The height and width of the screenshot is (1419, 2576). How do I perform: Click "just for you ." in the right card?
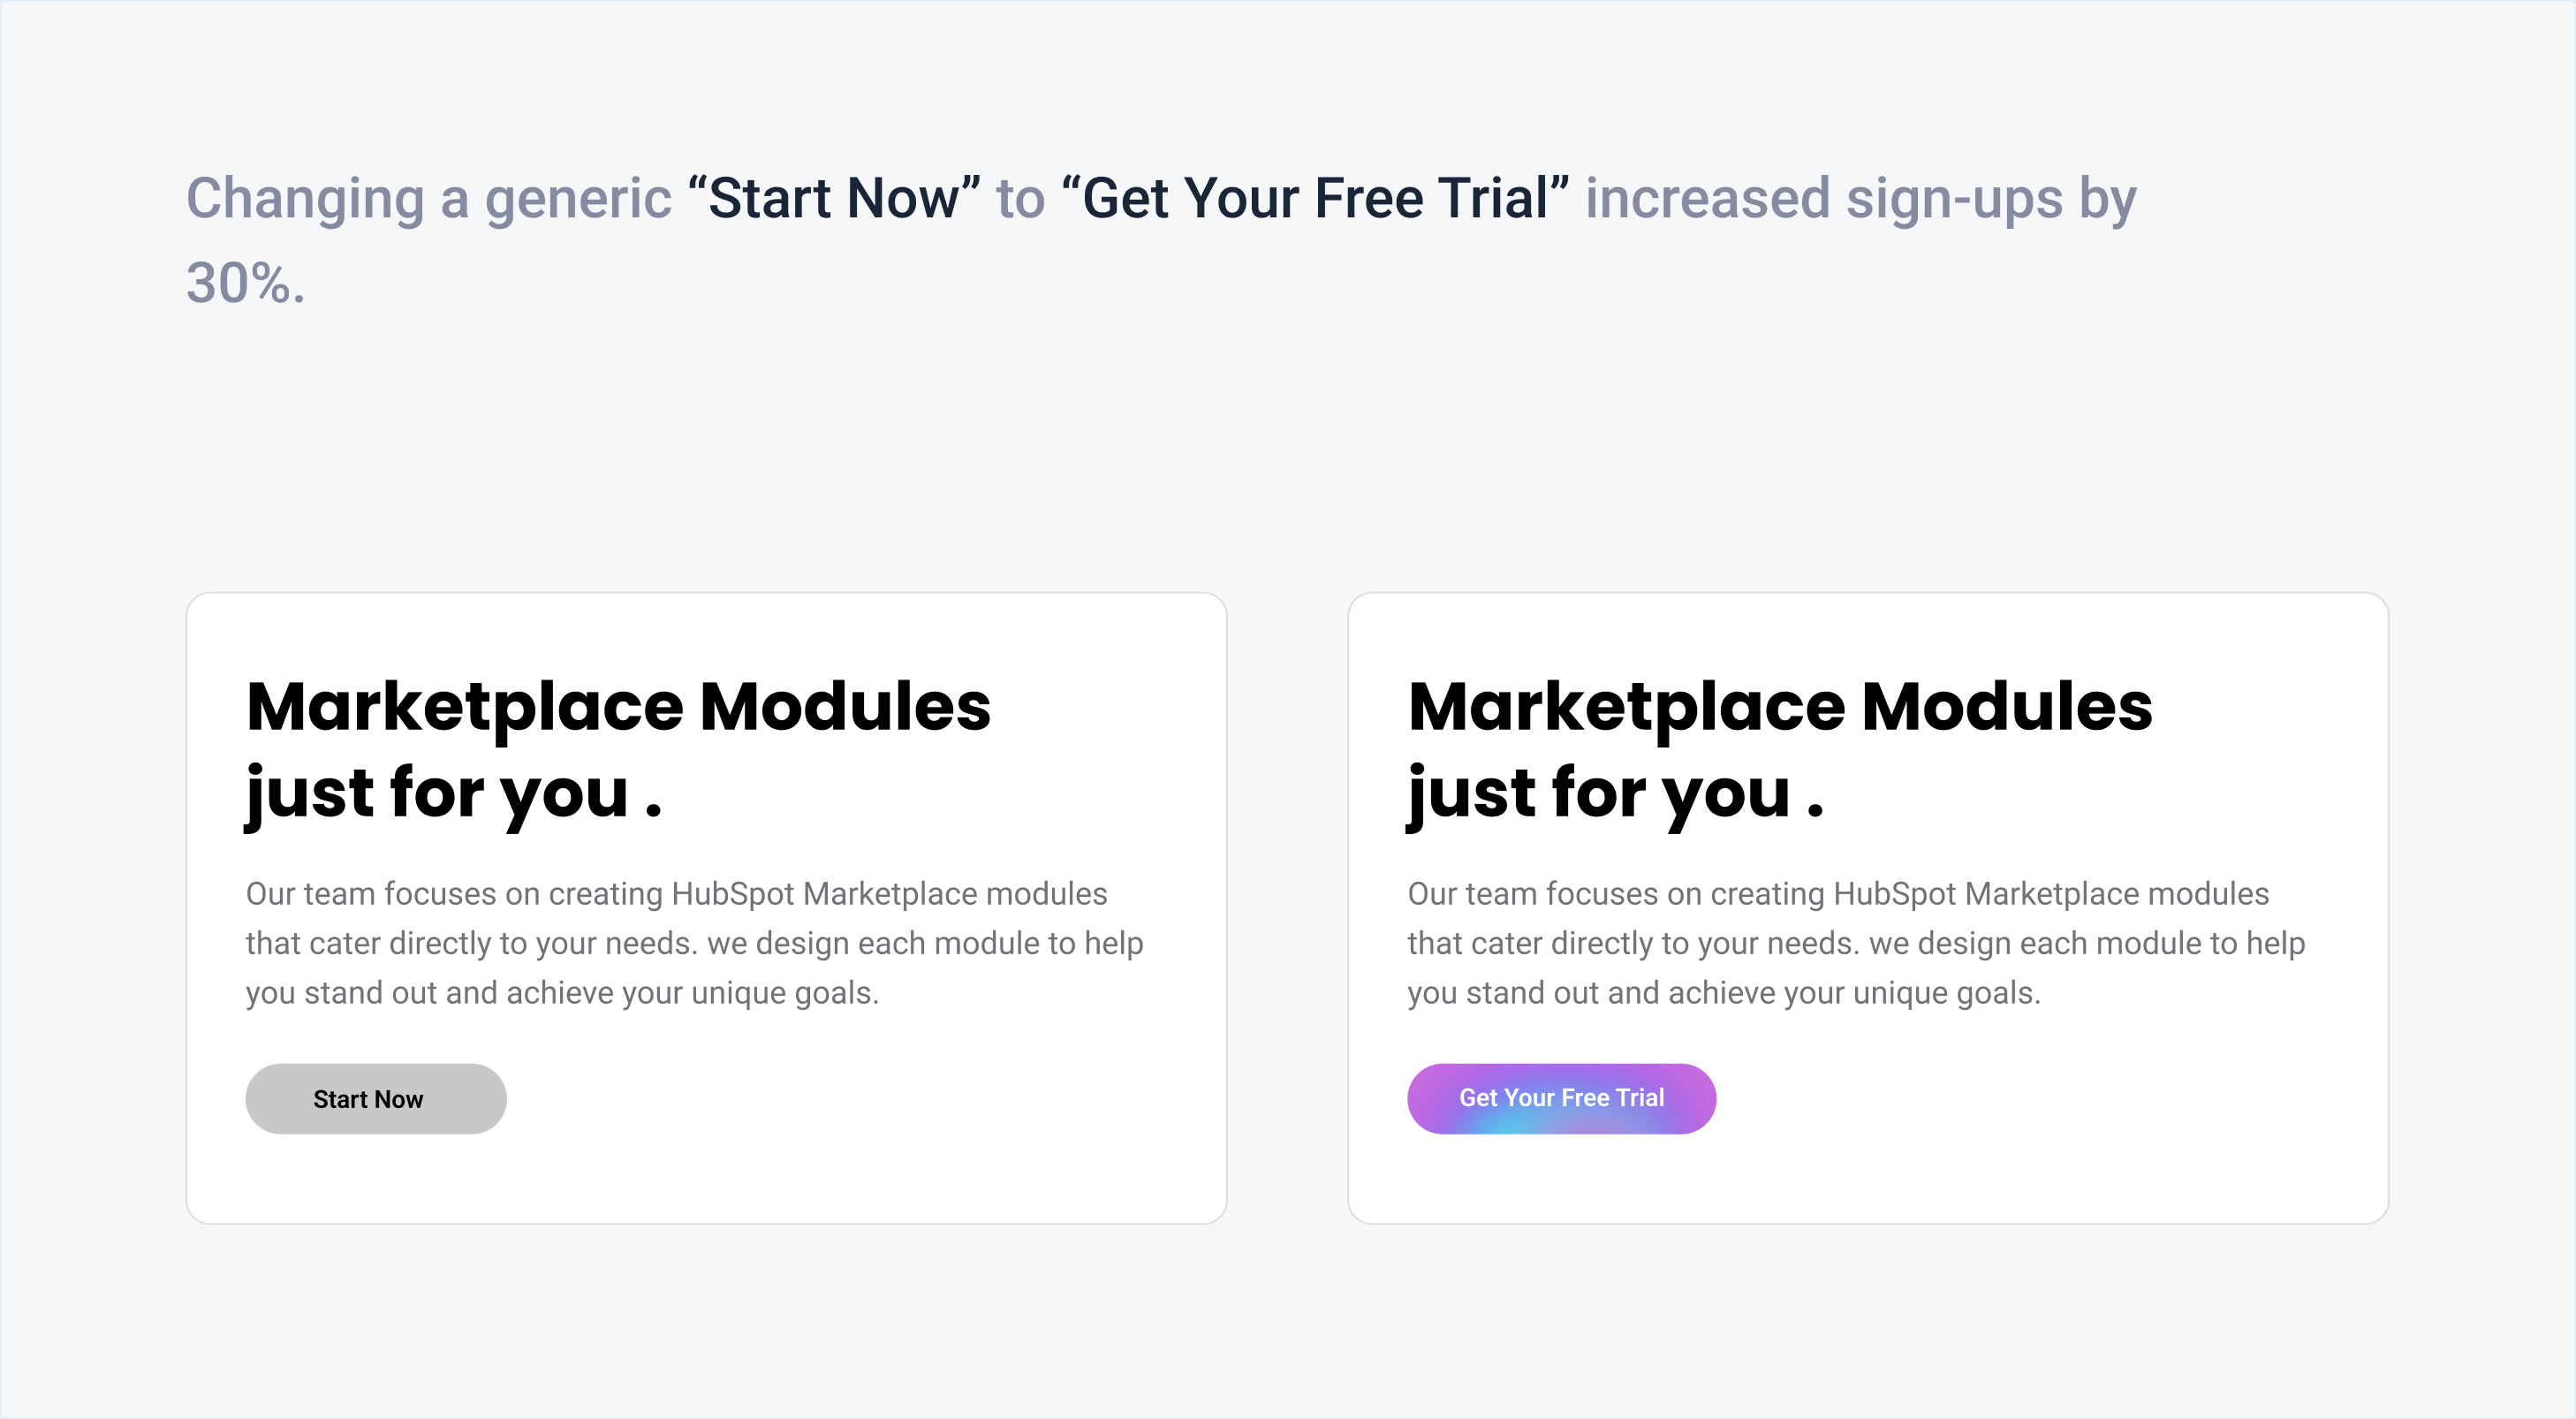(1616, 793)
